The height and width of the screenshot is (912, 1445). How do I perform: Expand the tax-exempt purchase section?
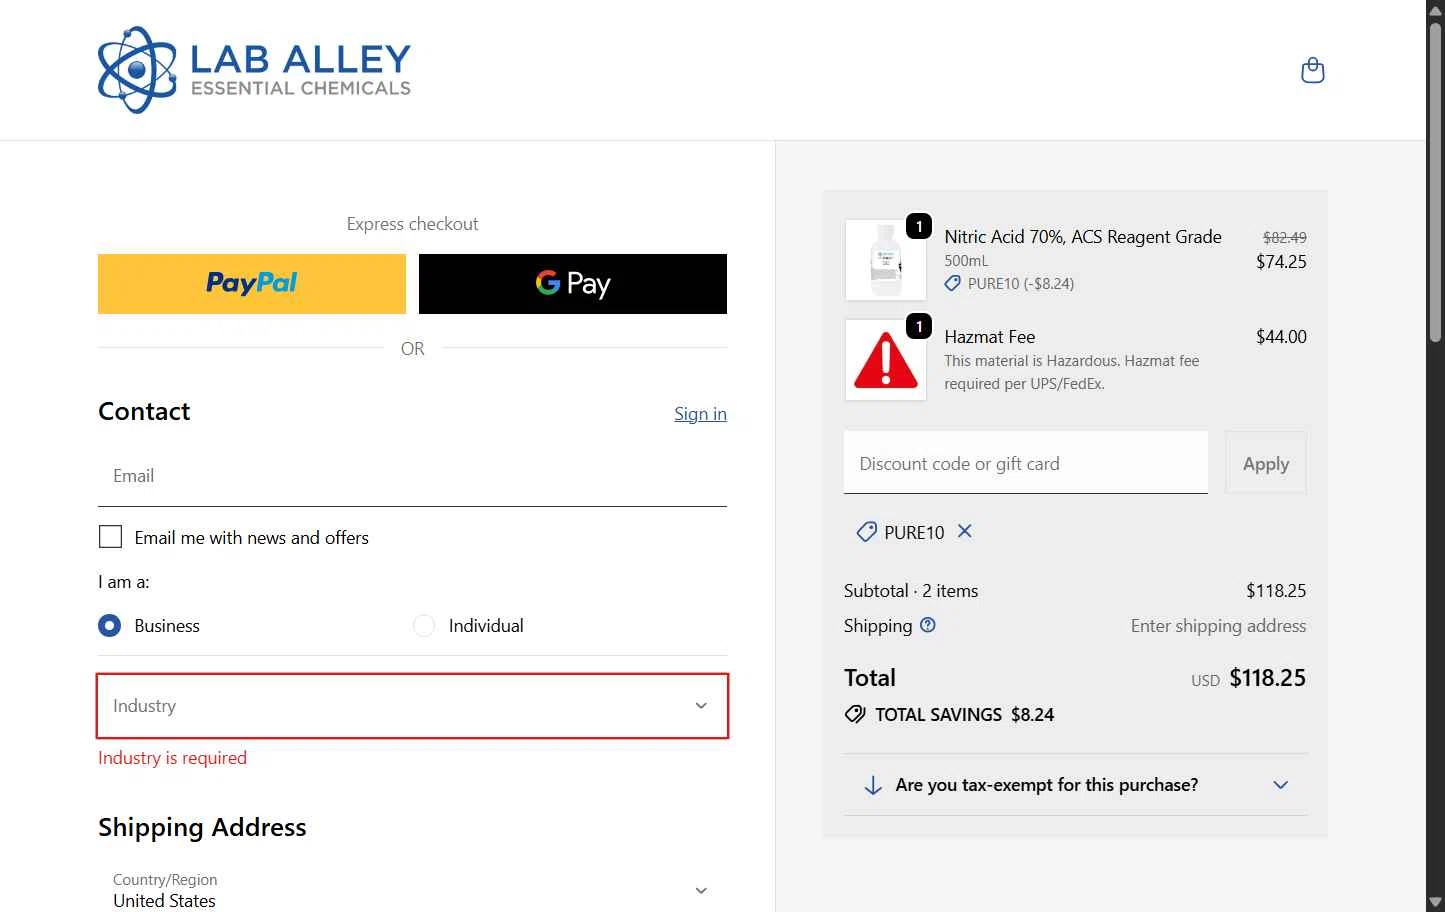click(x=1076, y=785)
